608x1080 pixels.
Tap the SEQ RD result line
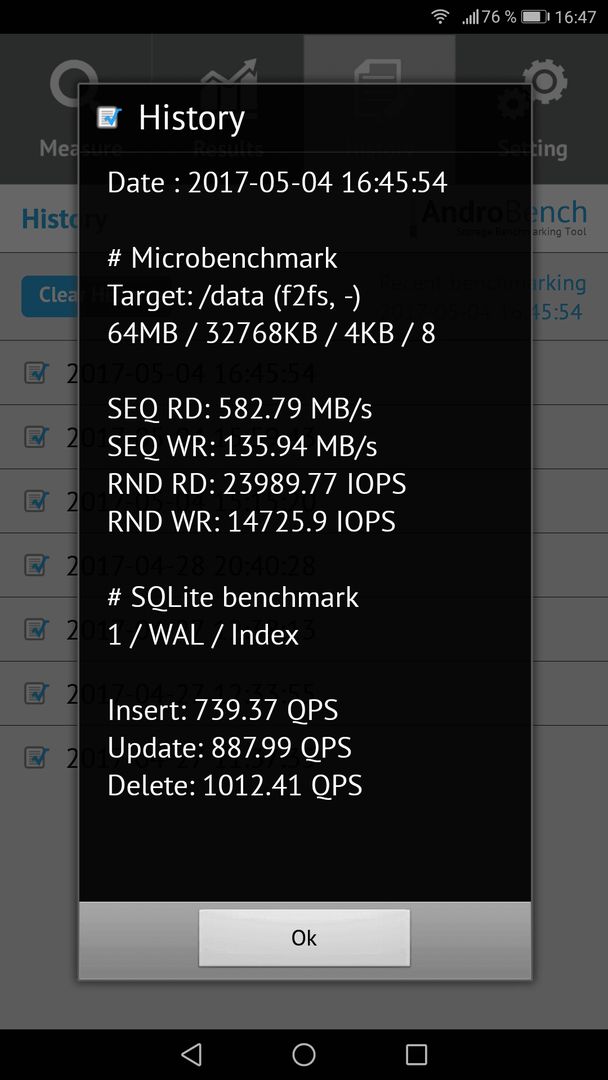[240, 409]
